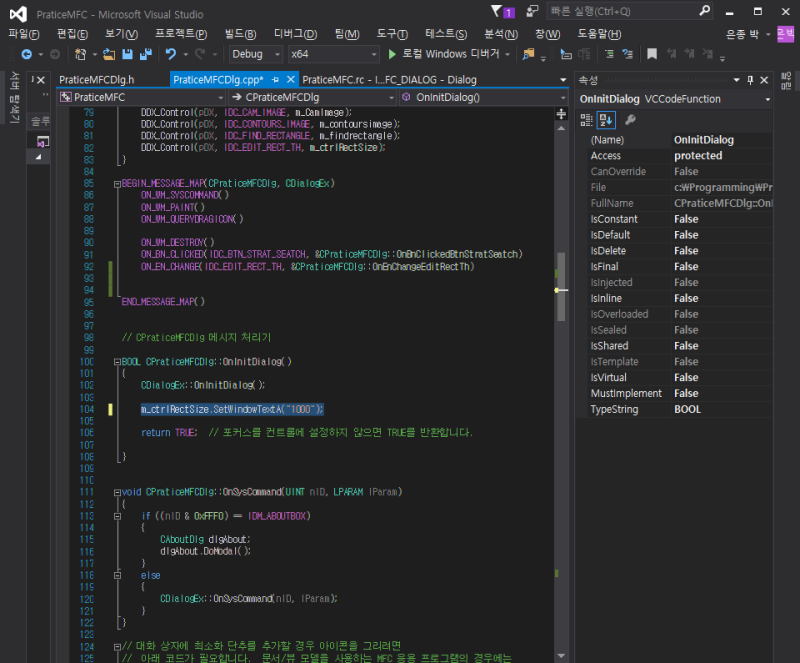Click the Save All icon

146,54
